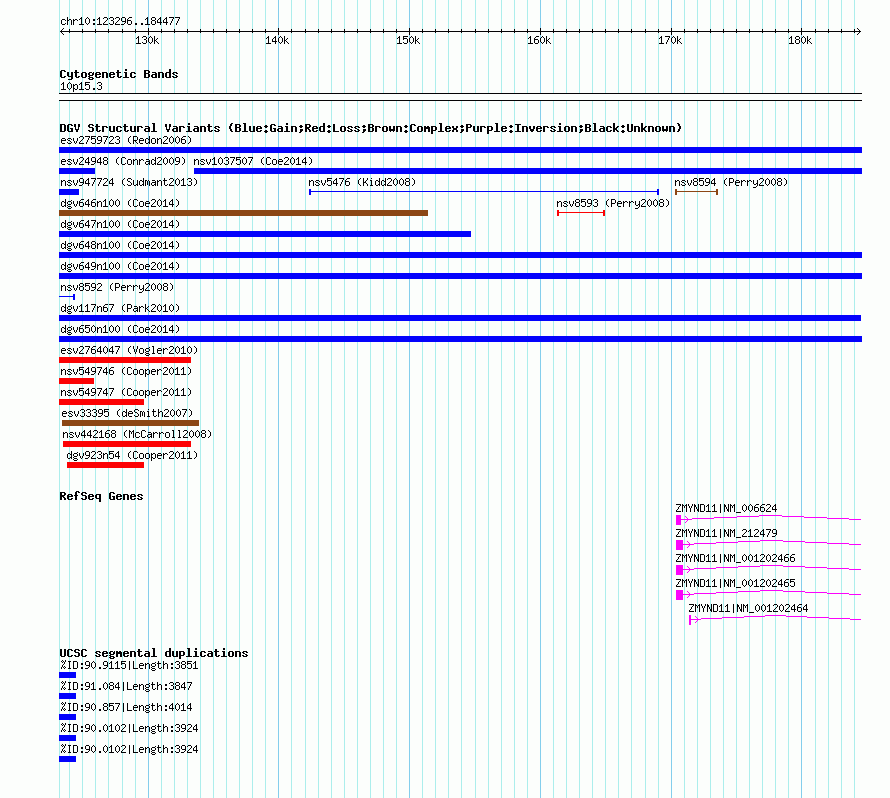
Task: Click segmental duplication %ID:91.084 Length:3847 label
Action: point(126,686)
